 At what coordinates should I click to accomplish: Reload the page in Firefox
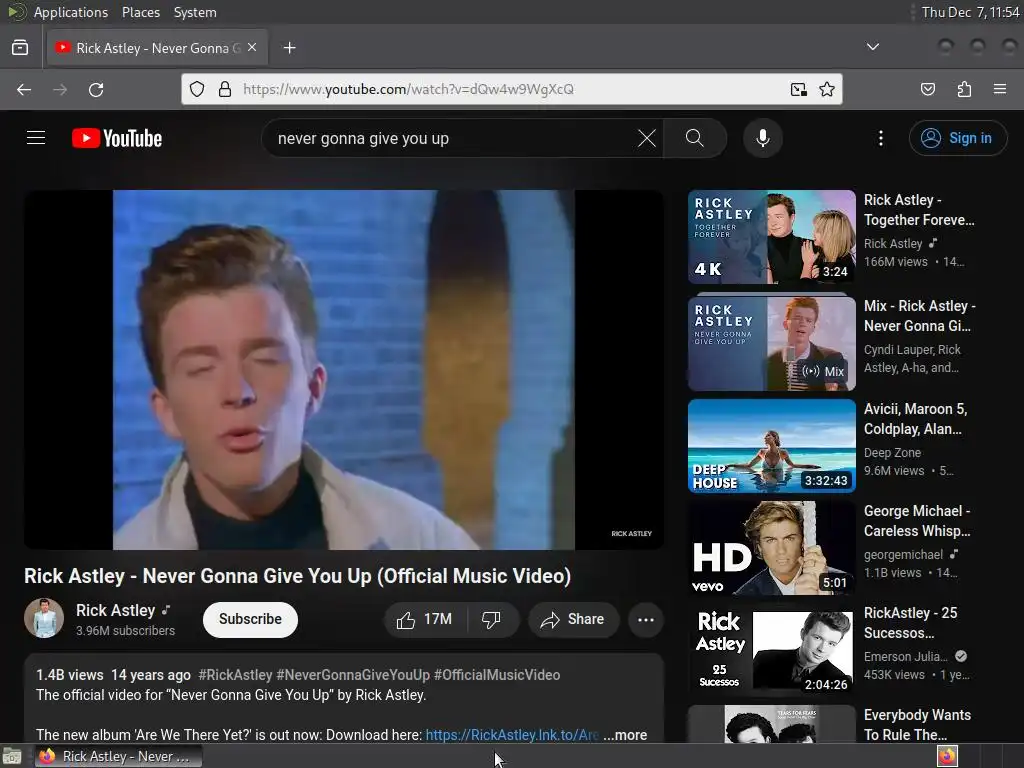click(x=96, y=89)
